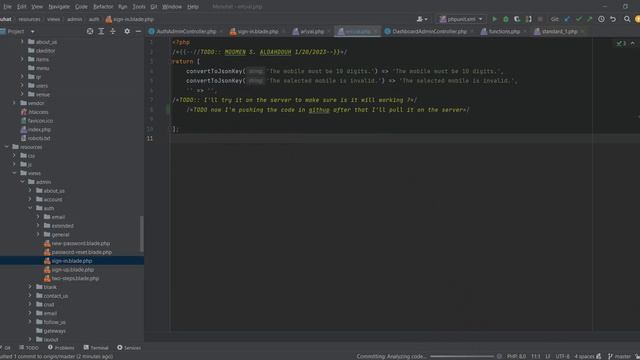Image resolution: width=640 pixels, height=360 pixels.
Task: Click the commit analyzing progress bar
Action: pyautogui.click(x=462, y=356)
